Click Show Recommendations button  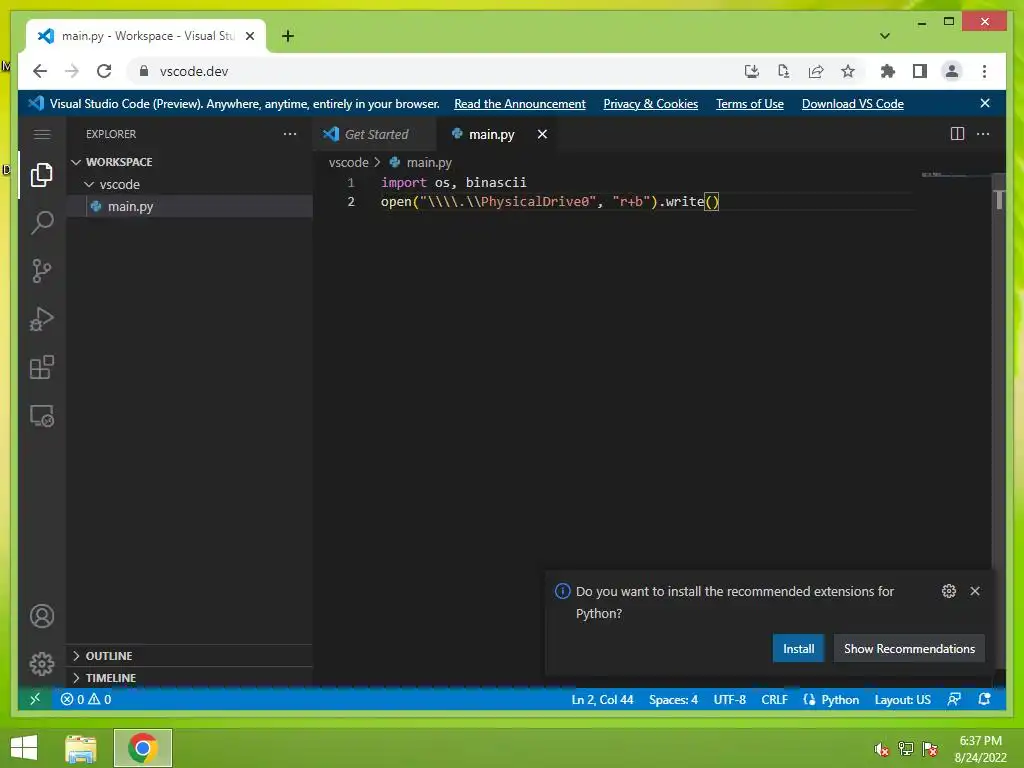click(909, 648)
